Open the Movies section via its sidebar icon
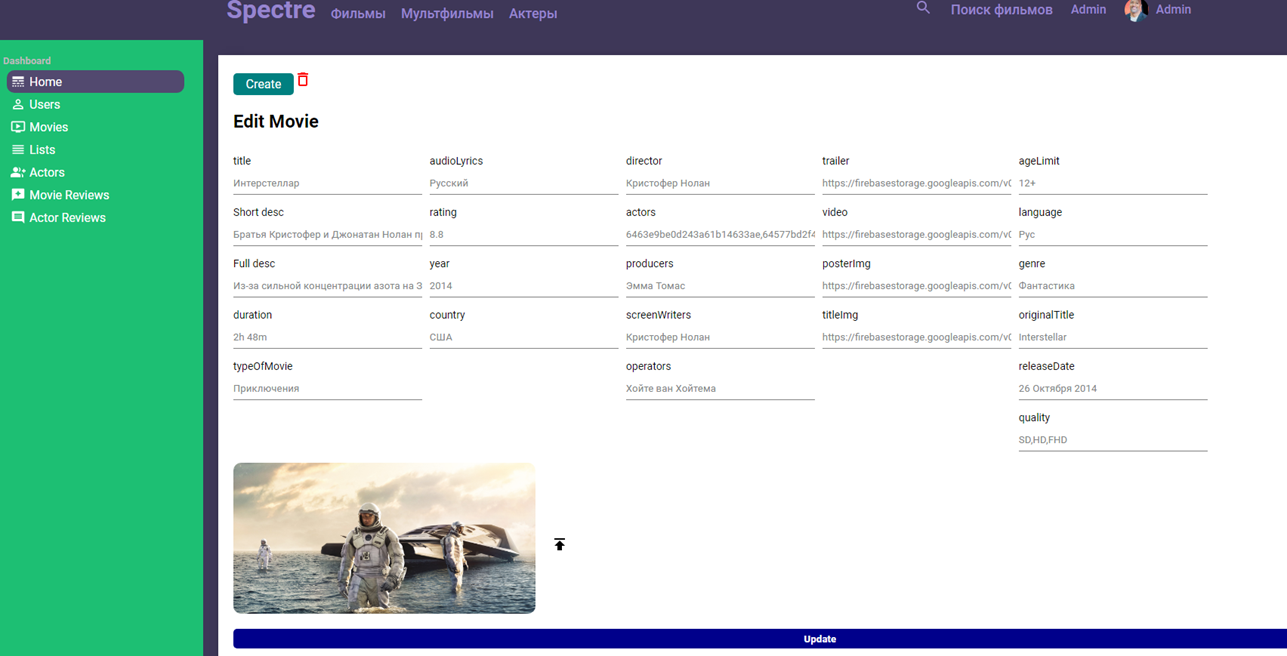 [x=16, y=127]
